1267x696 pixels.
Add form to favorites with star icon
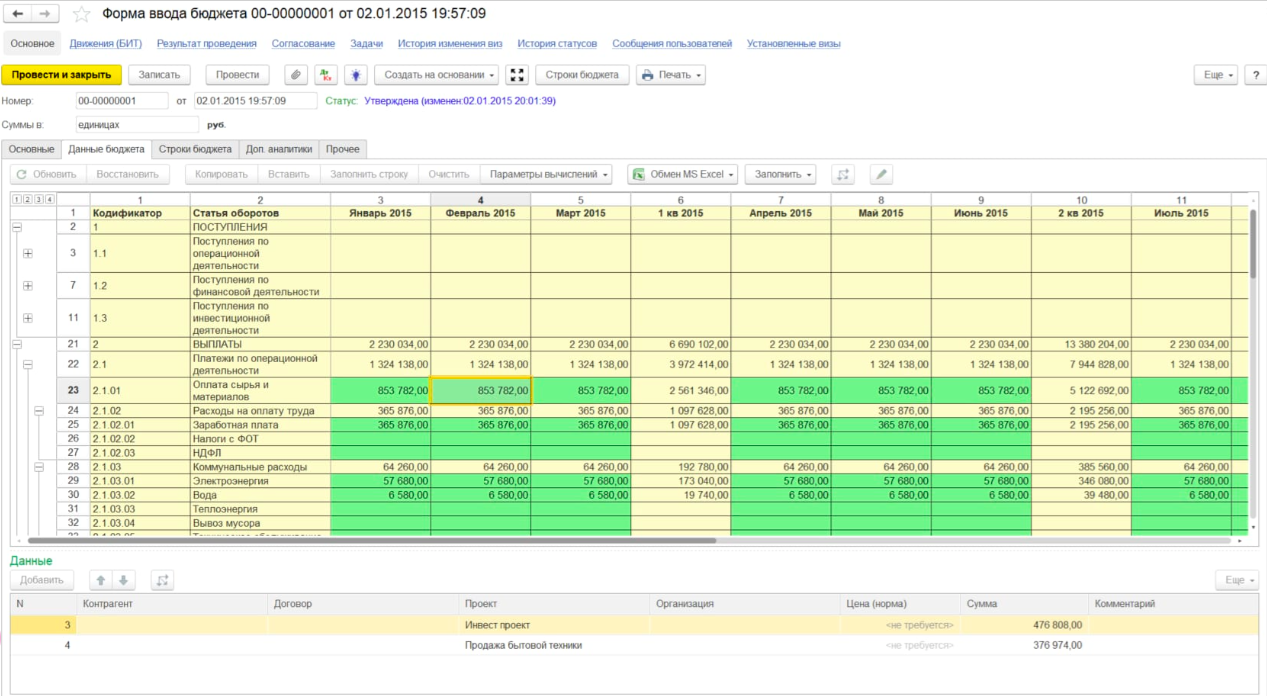[82, 14]
